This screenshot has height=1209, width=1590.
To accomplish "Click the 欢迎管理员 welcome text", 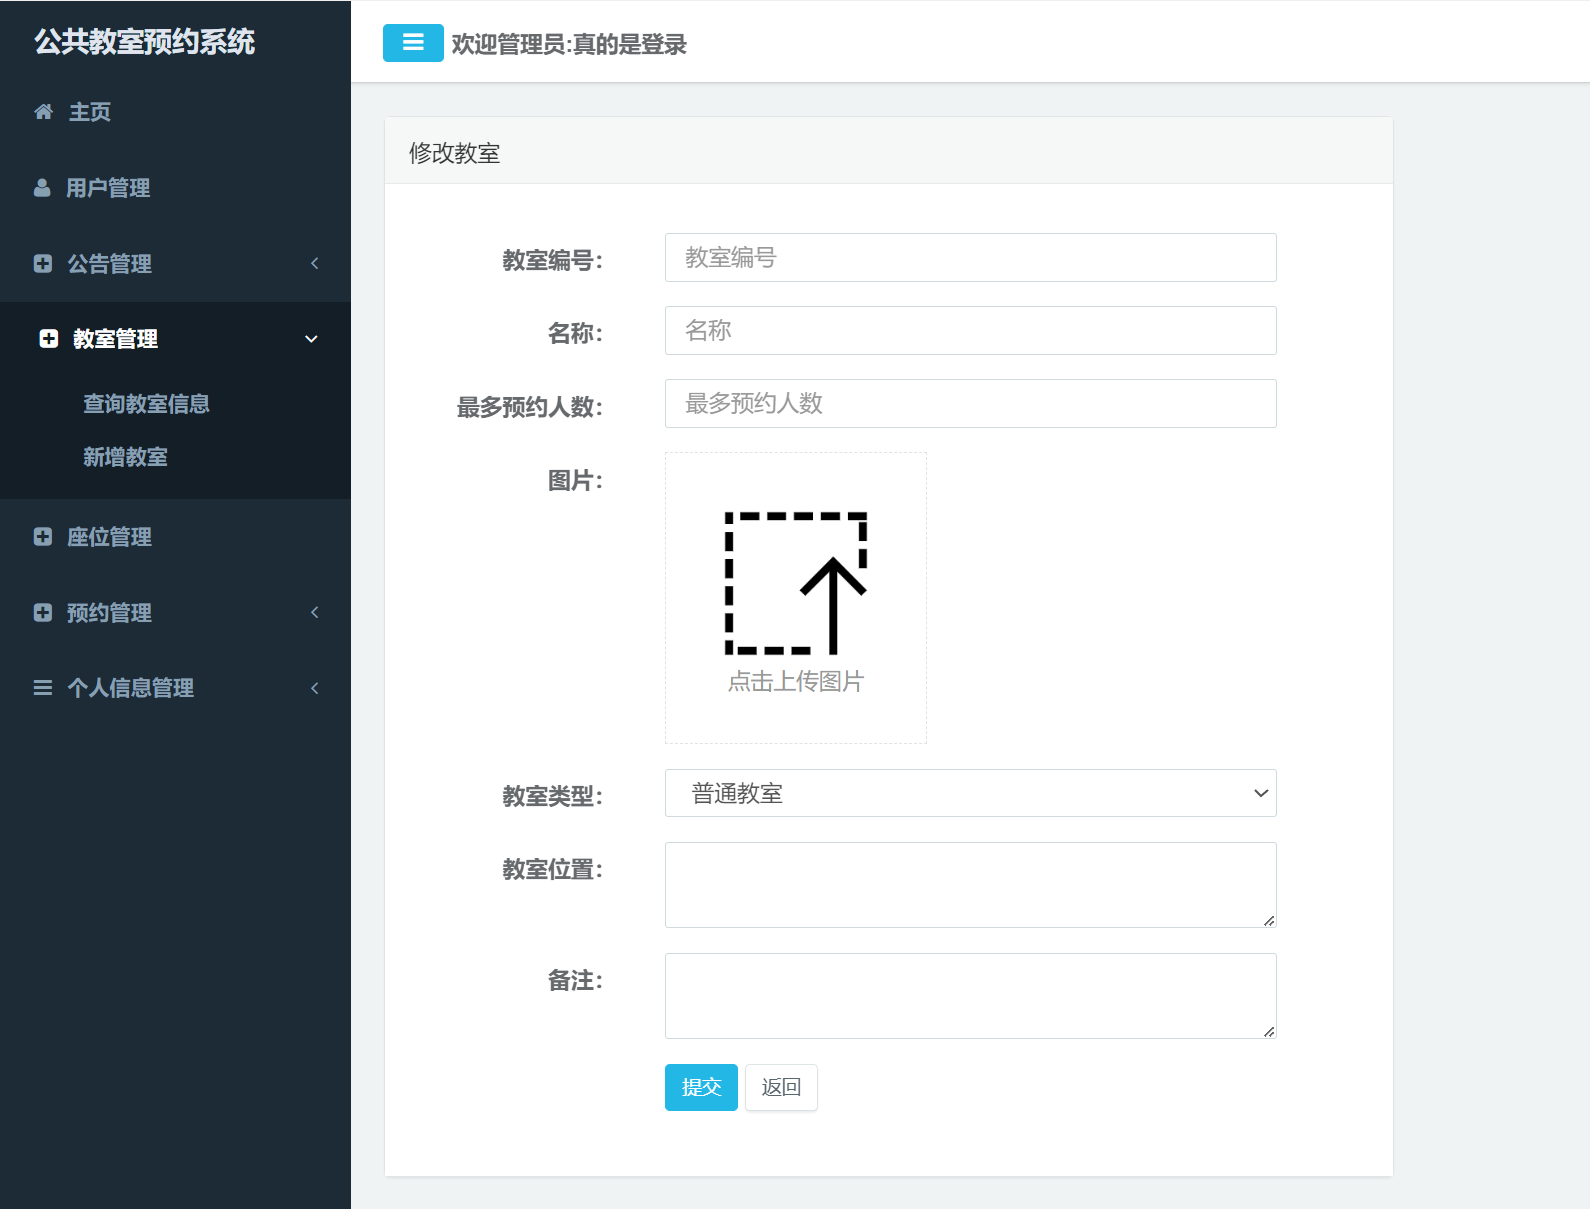I will coord(569,45).
